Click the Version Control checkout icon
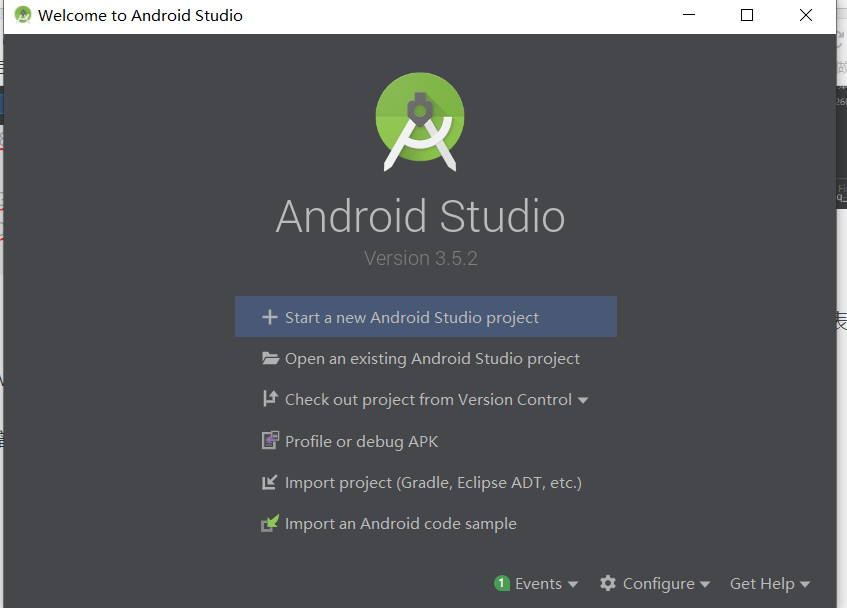847x608 pixels. coord(270,398)
